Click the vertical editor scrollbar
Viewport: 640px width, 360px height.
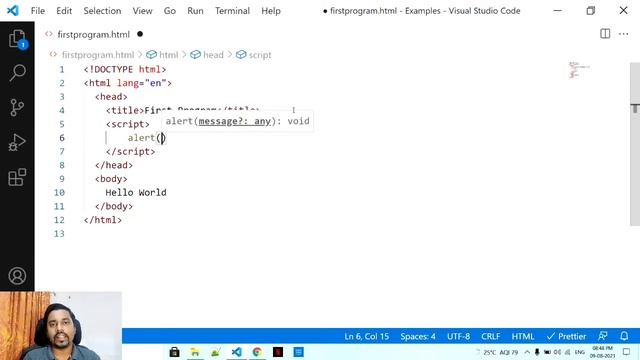coord(635,144)
